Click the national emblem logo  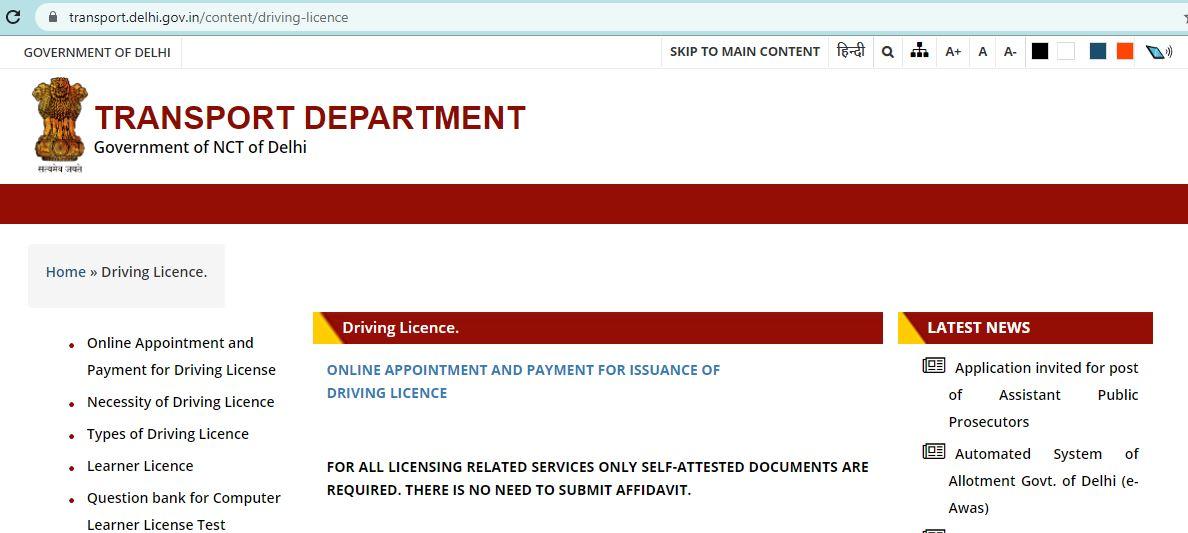60,124
